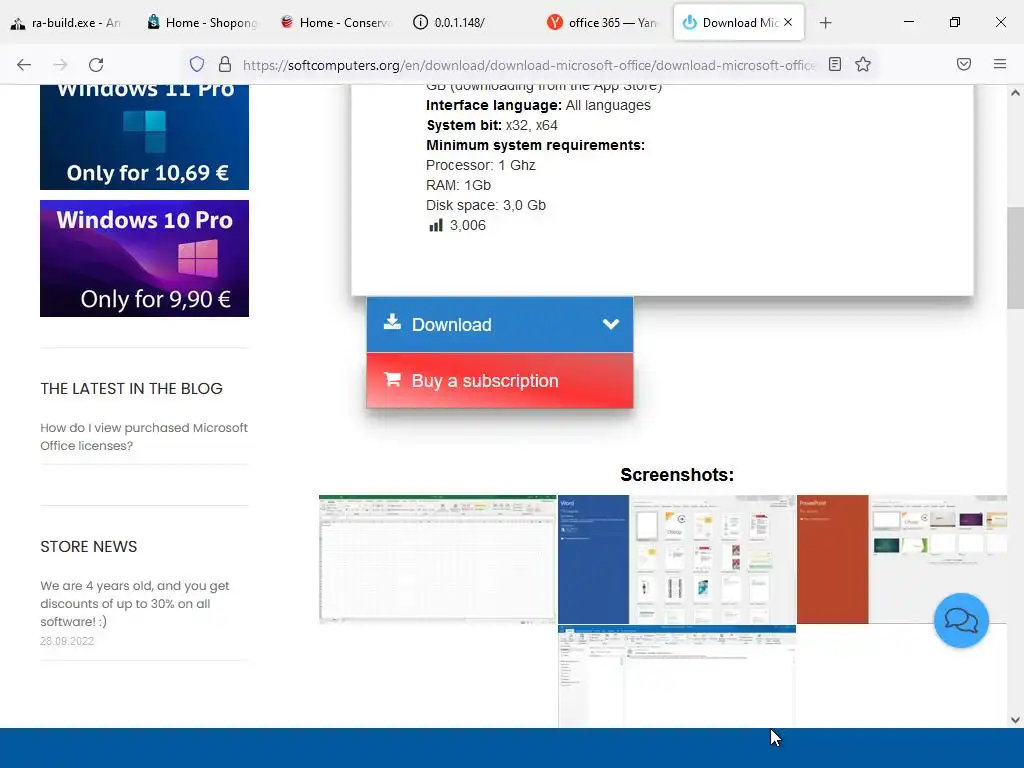The image size is (1024, 768).
Task: Click the blue Download button
Action: click(x=500, y=325)
